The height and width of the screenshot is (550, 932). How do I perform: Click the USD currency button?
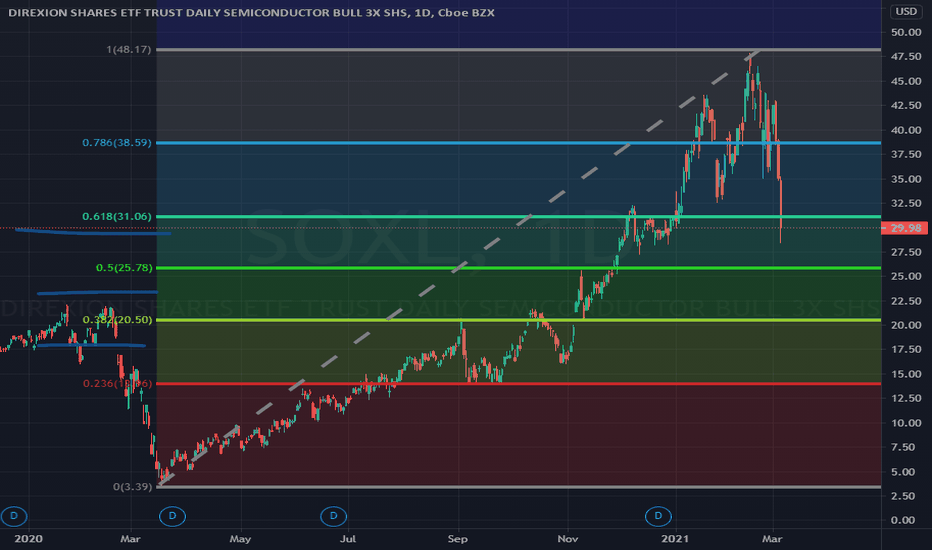(906, 11)
